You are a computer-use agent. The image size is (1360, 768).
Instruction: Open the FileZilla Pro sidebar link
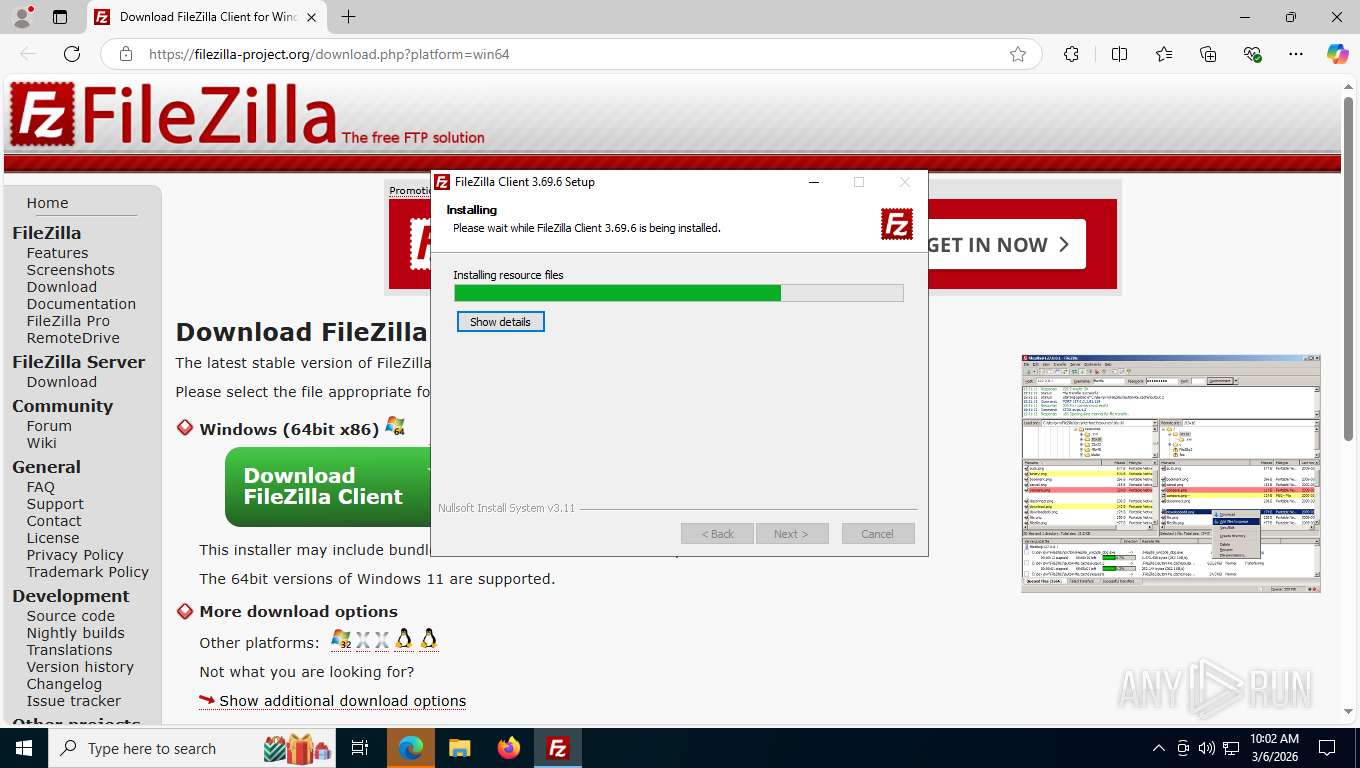coord(68,321)
